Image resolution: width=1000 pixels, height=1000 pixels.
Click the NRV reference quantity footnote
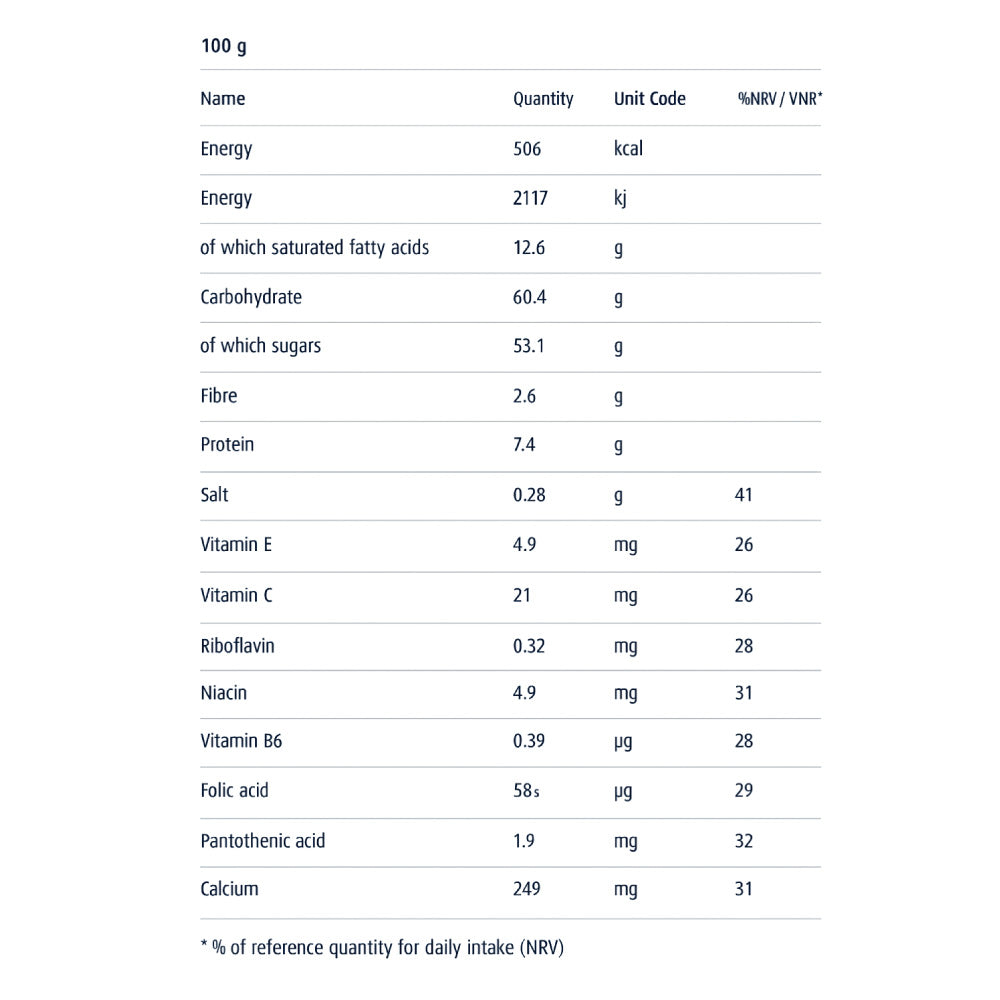click(389, 948)
